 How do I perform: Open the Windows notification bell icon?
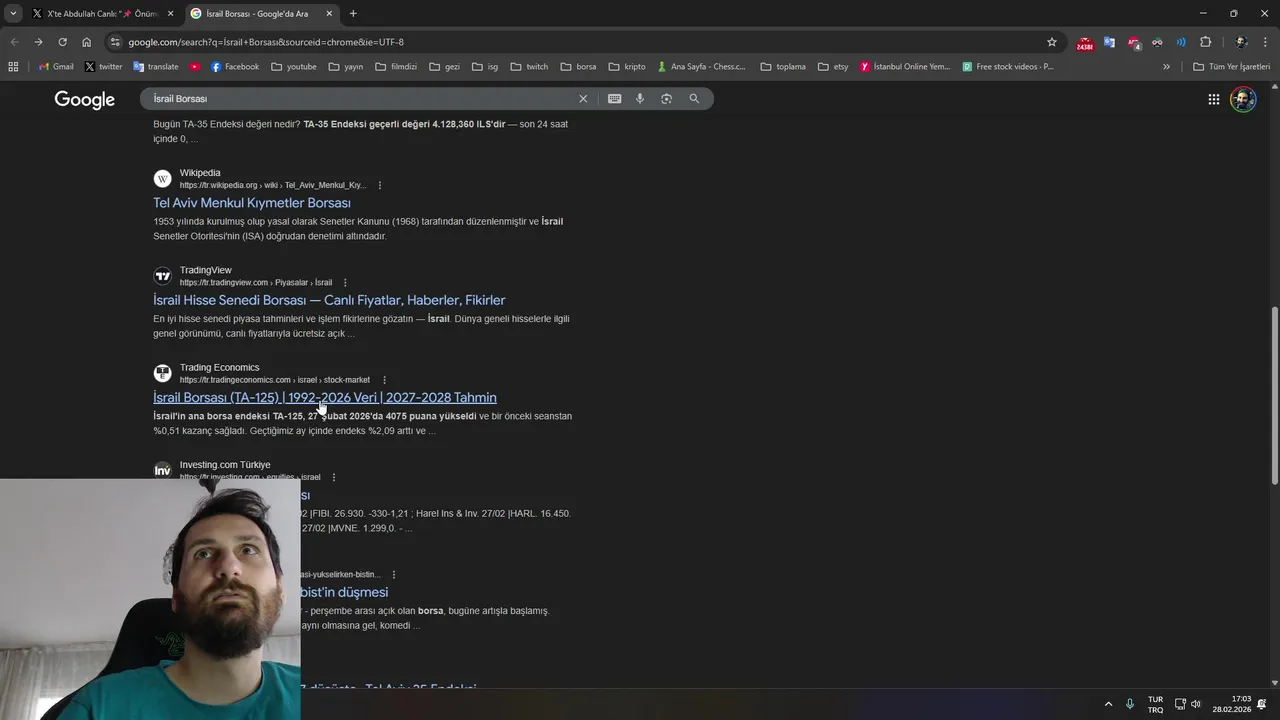[1262, 704]
